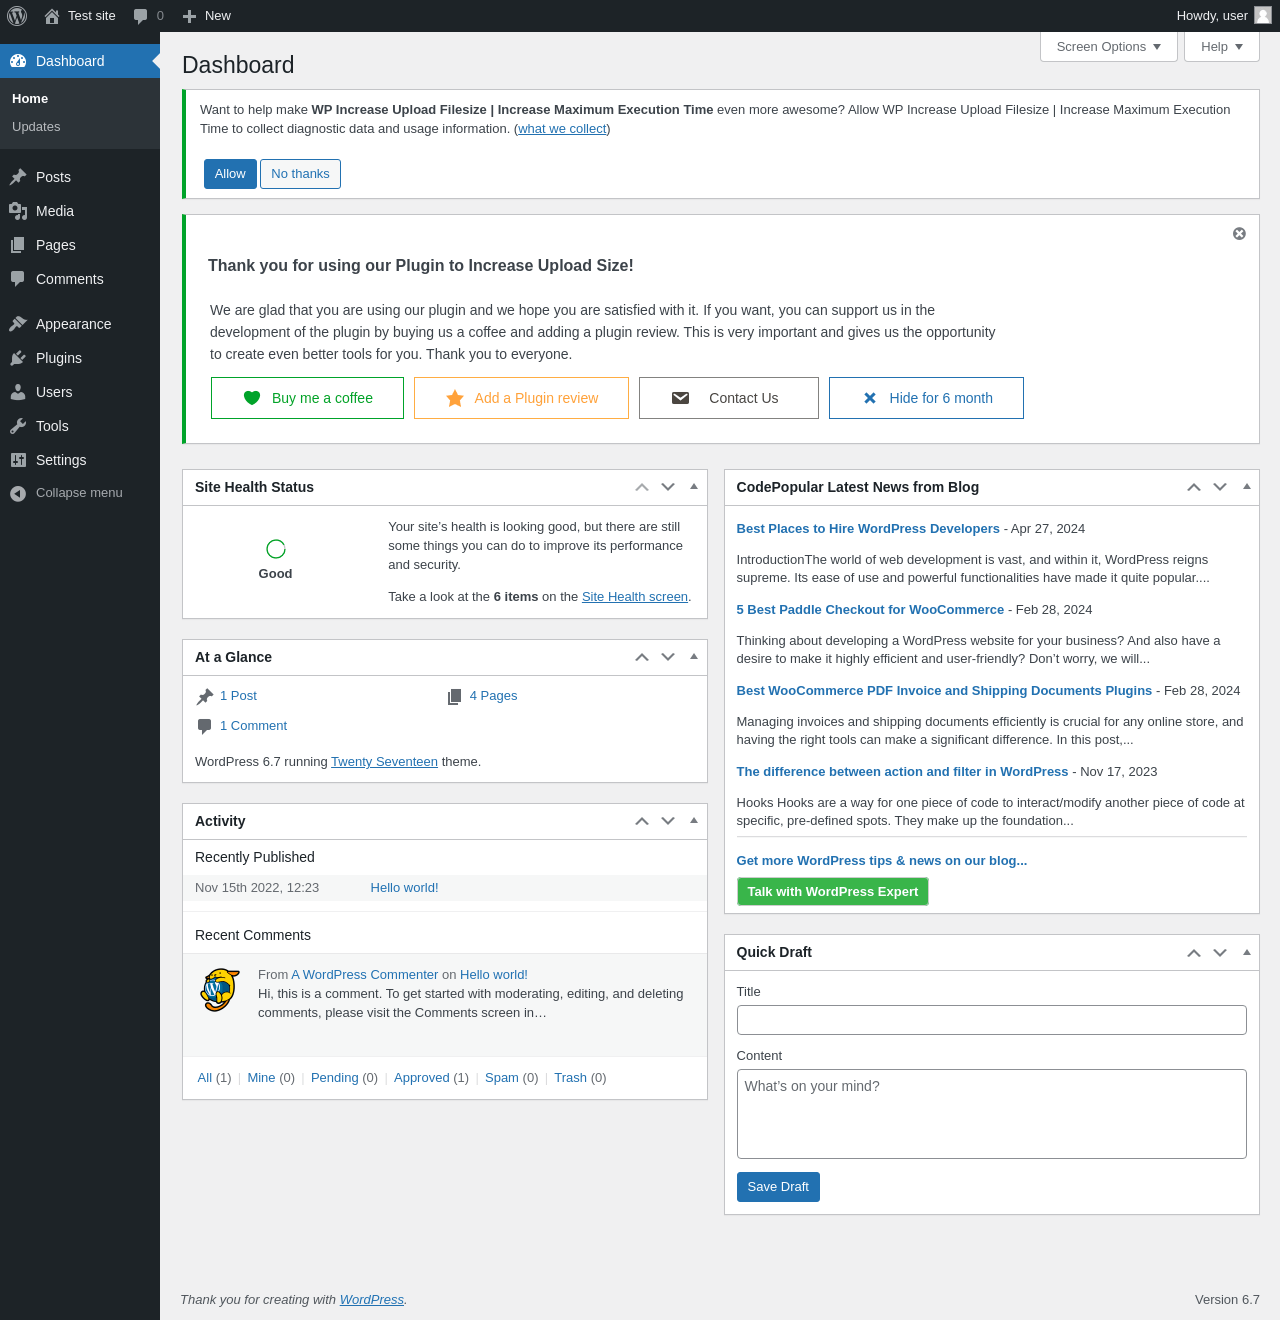Click the Users person icon in sidebar
Viewport: 1280px width, 1320px height.
18,392
